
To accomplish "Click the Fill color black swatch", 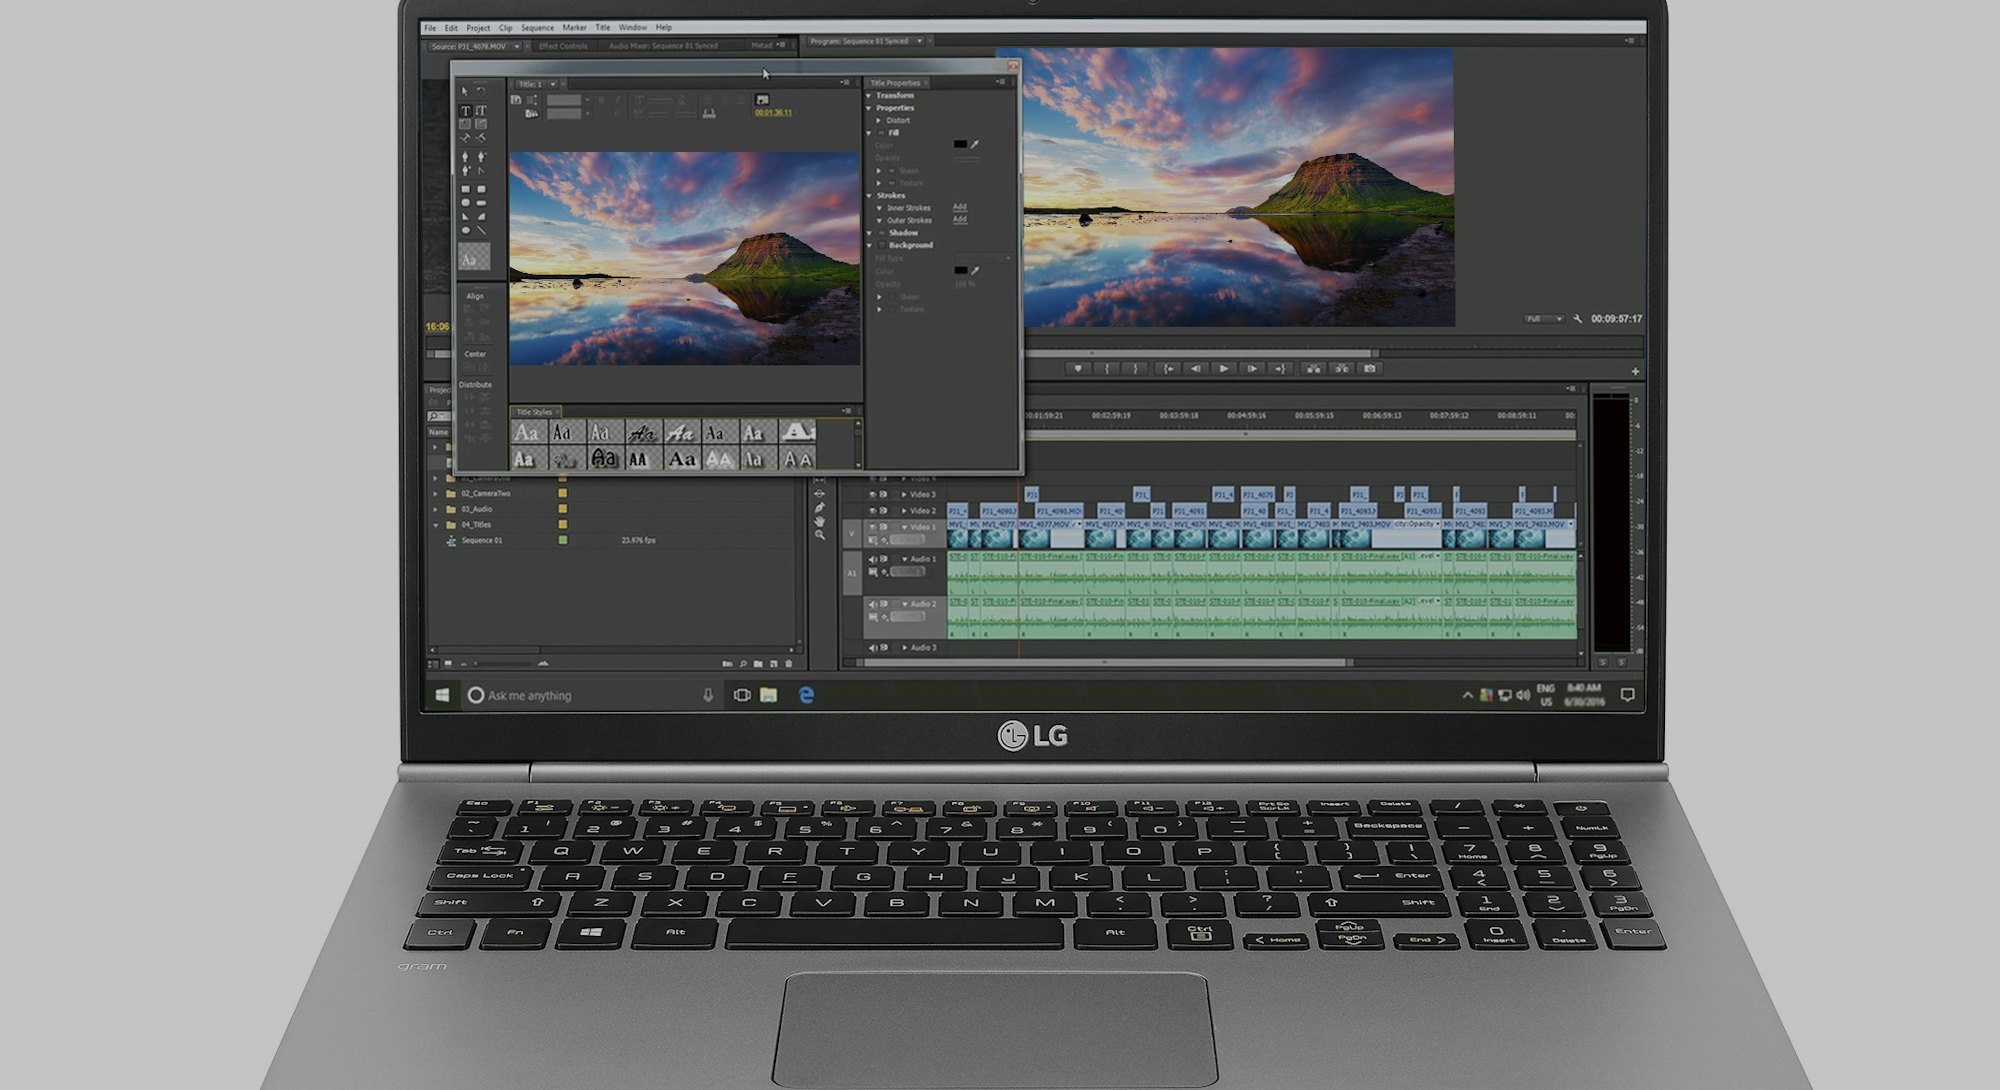I will click(960, 145).
